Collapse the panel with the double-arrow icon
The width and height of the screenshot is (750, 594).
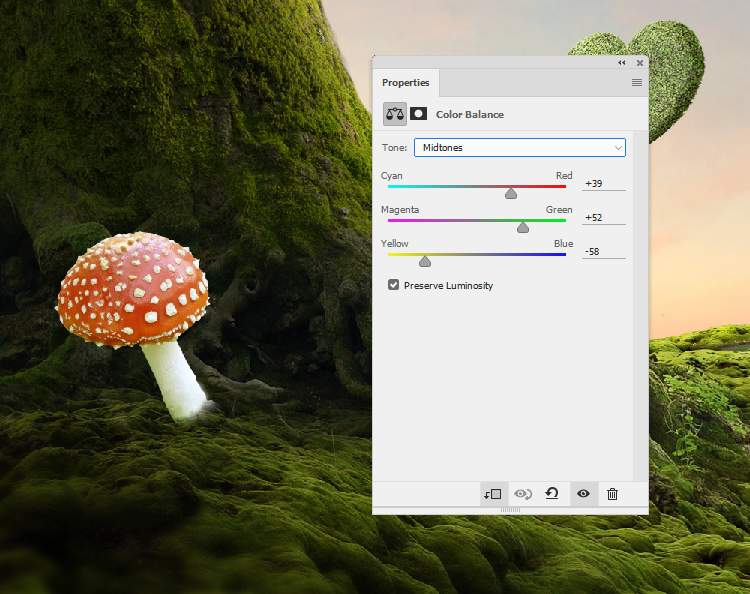coord(622,62)
